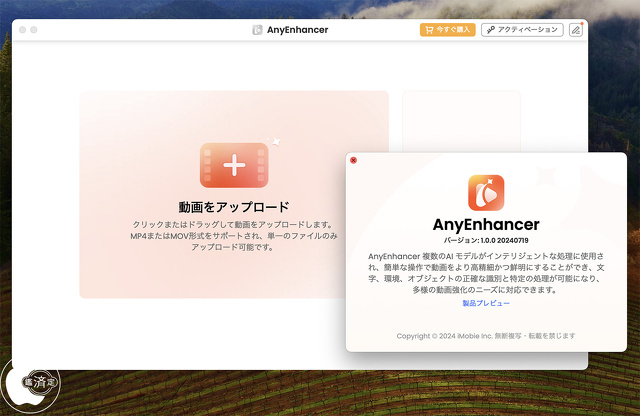Viewport: 640px width, 416px height.
Task: Click the small AnyEnhancer icon in title bar
Action: [x=257, y=30]
